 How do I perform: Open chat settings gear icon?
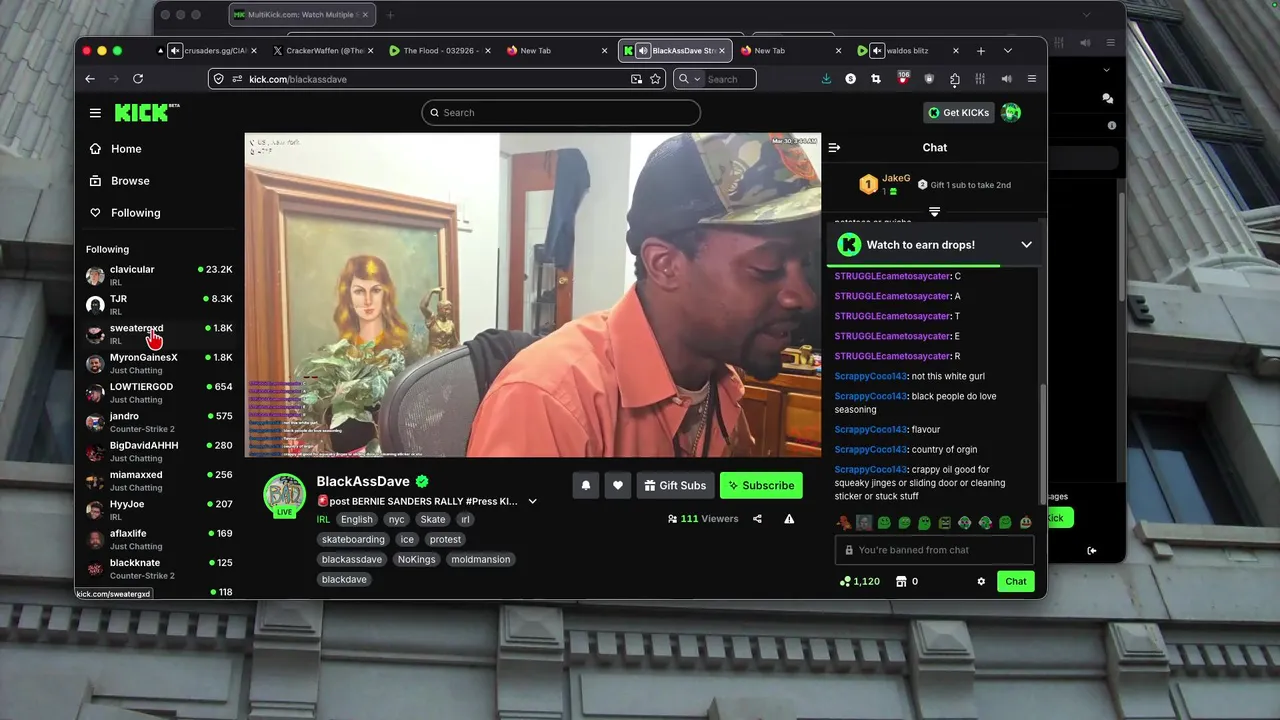tap(981, 581)
